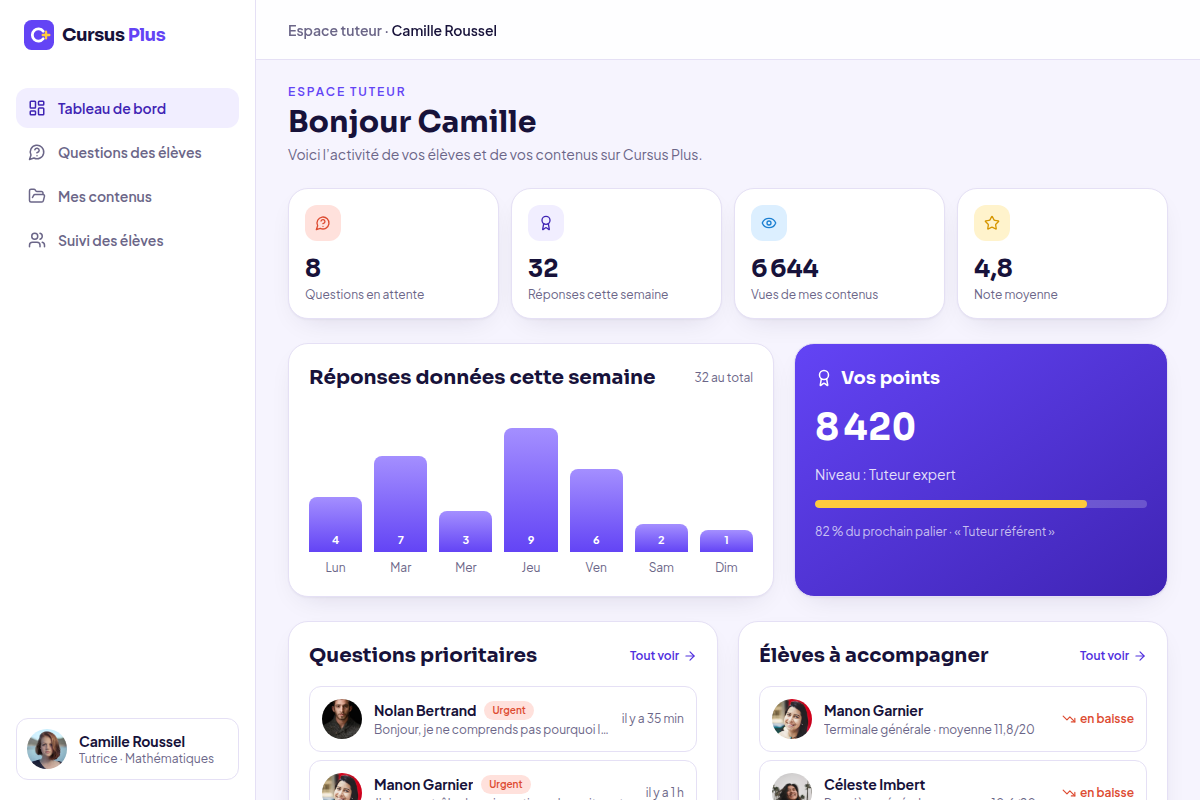
Task: Click the award icon above Réponses cette semaine
Action: click(x=546, y=223)
